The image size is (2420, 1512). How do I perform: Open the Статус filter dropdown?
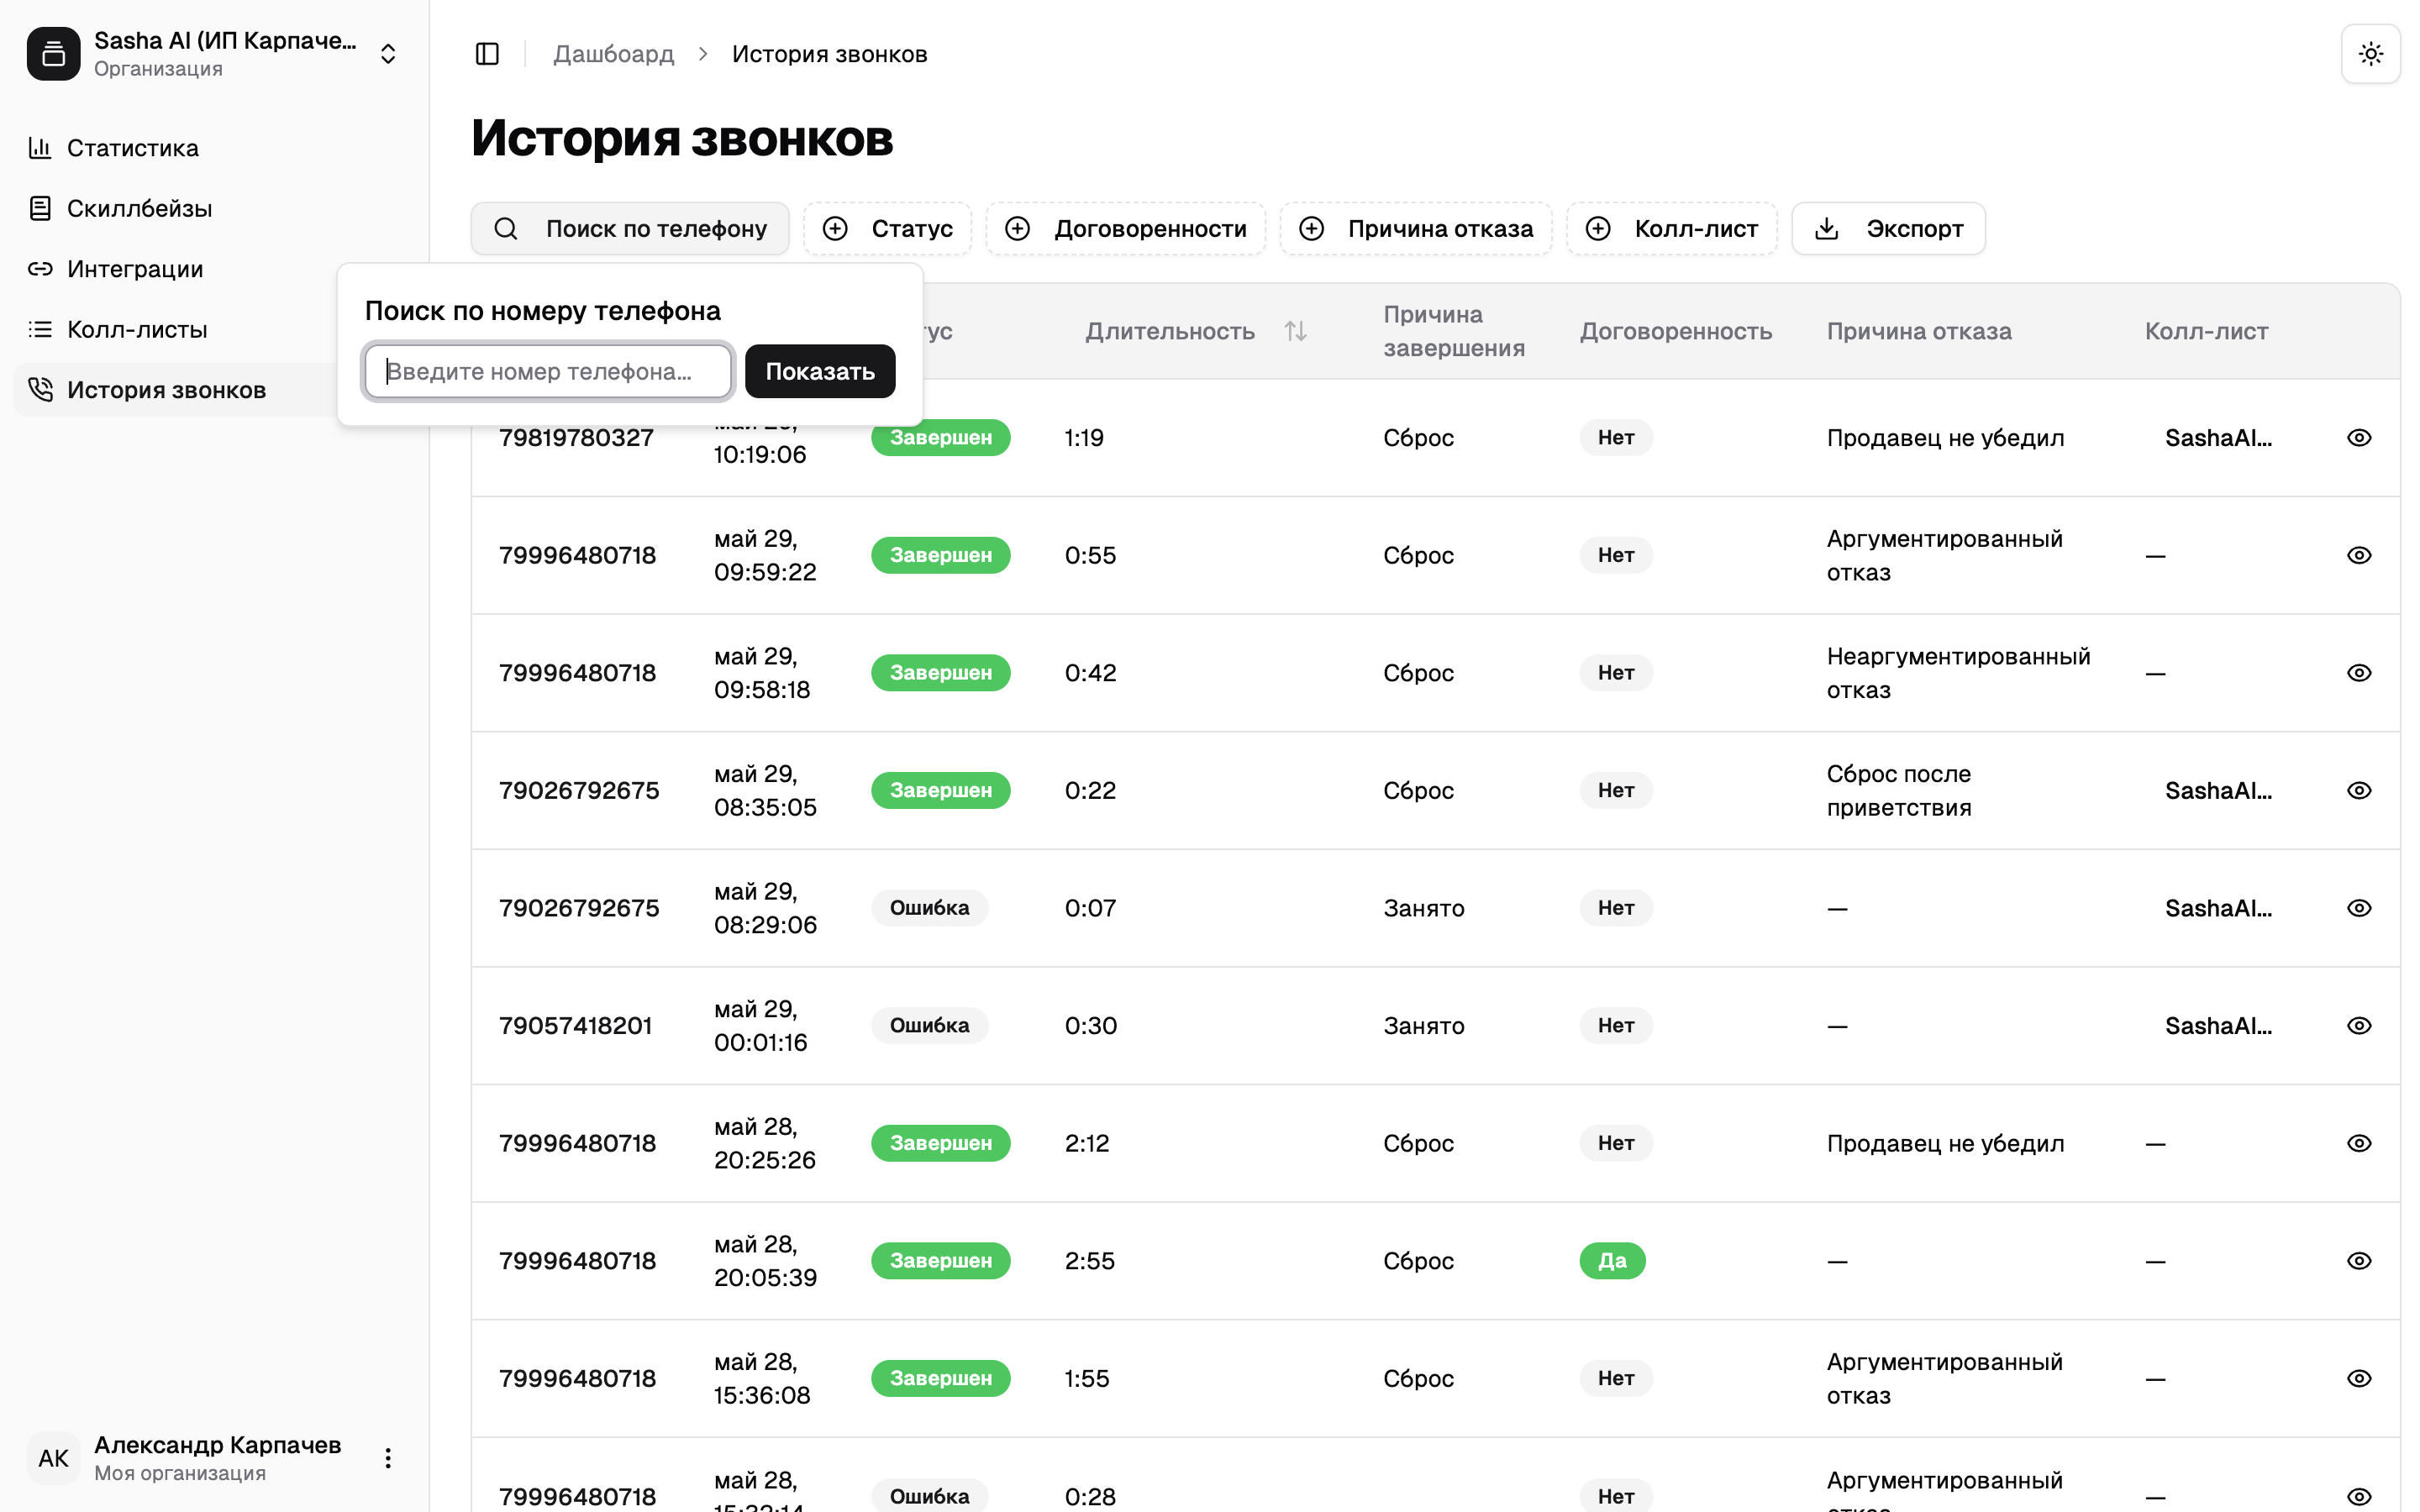pyautogui.click(x=887, y=229)
